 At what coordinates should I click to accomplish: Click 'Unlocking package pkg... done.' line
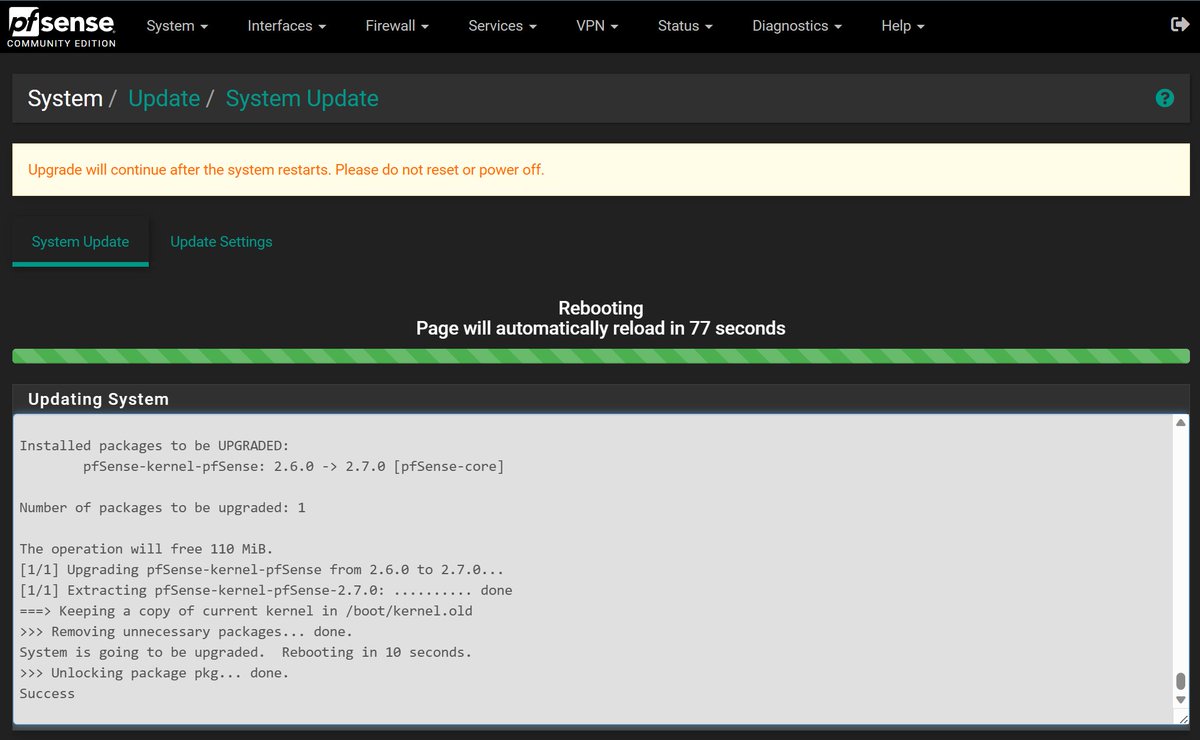[x=154, y=673]
